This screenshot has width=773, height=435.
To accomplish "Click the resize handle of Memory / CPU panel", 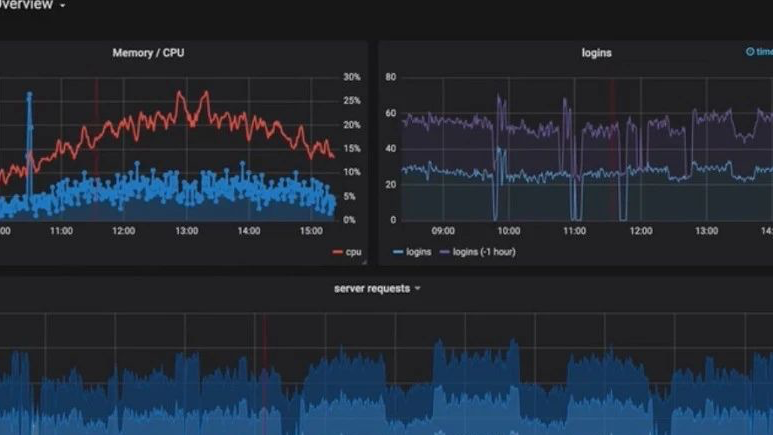I will tap(364, 262).
